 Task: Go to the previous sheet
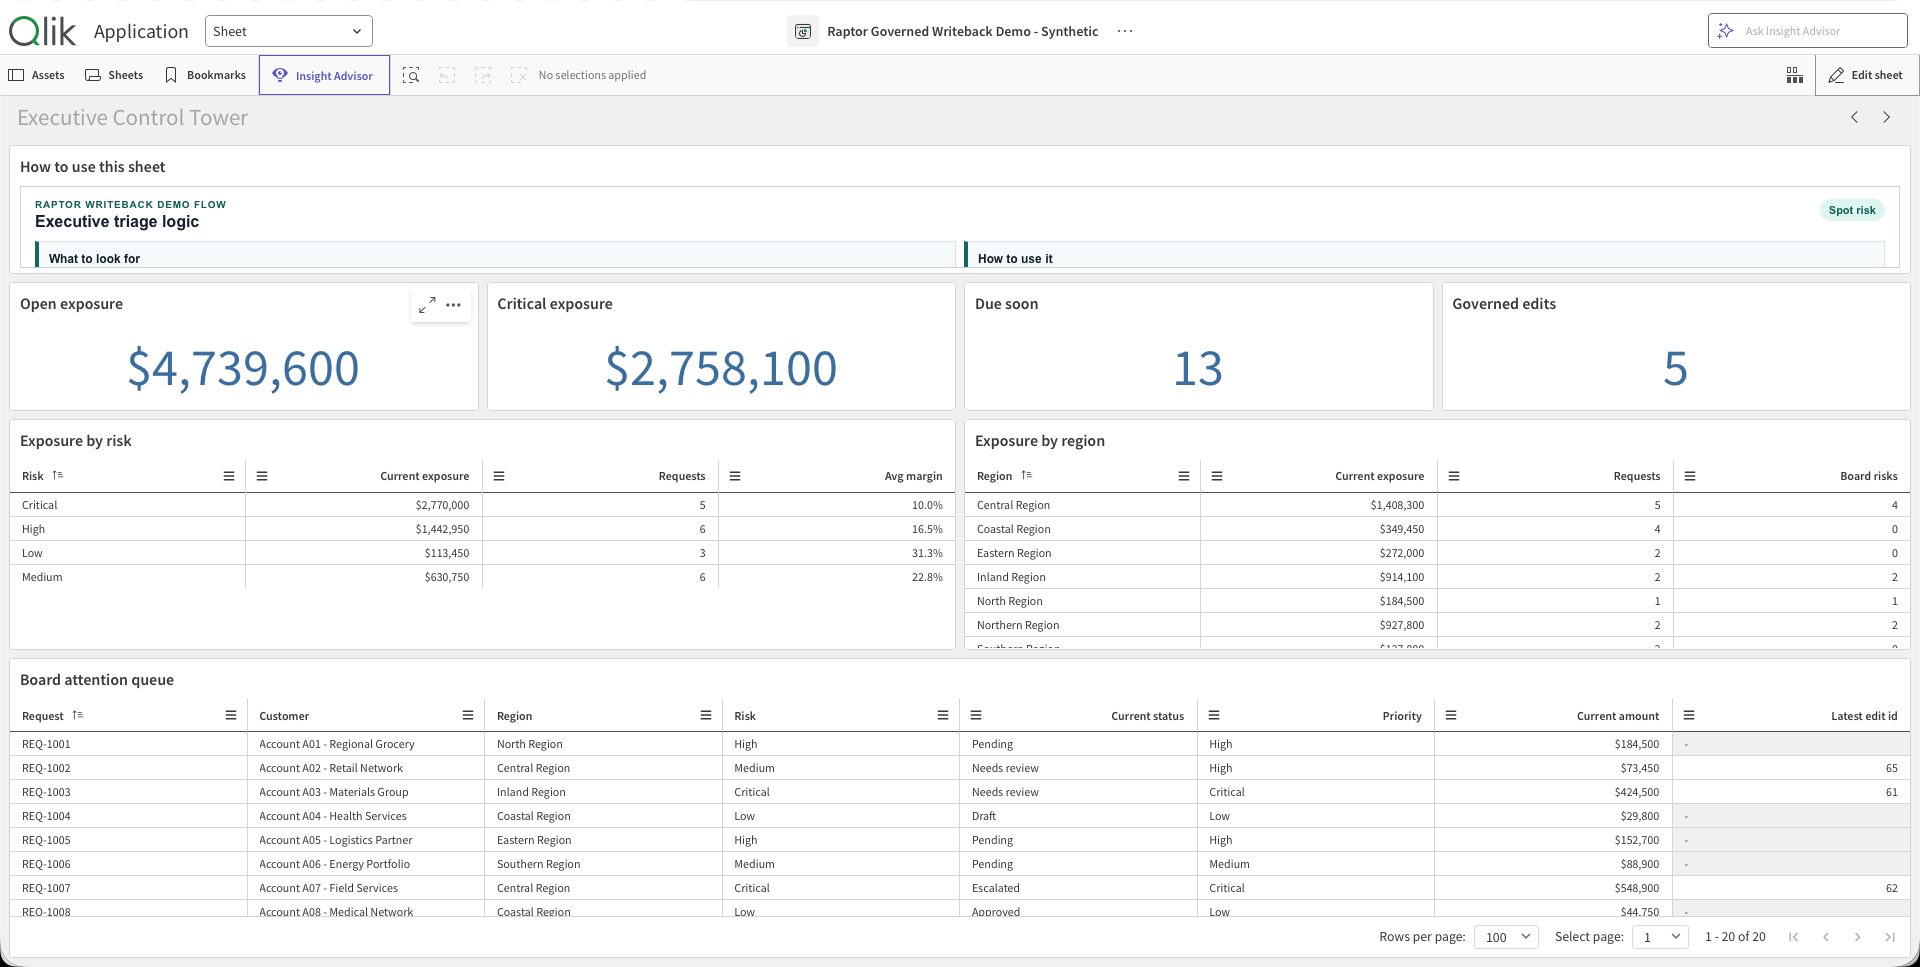pos(1855,117)
